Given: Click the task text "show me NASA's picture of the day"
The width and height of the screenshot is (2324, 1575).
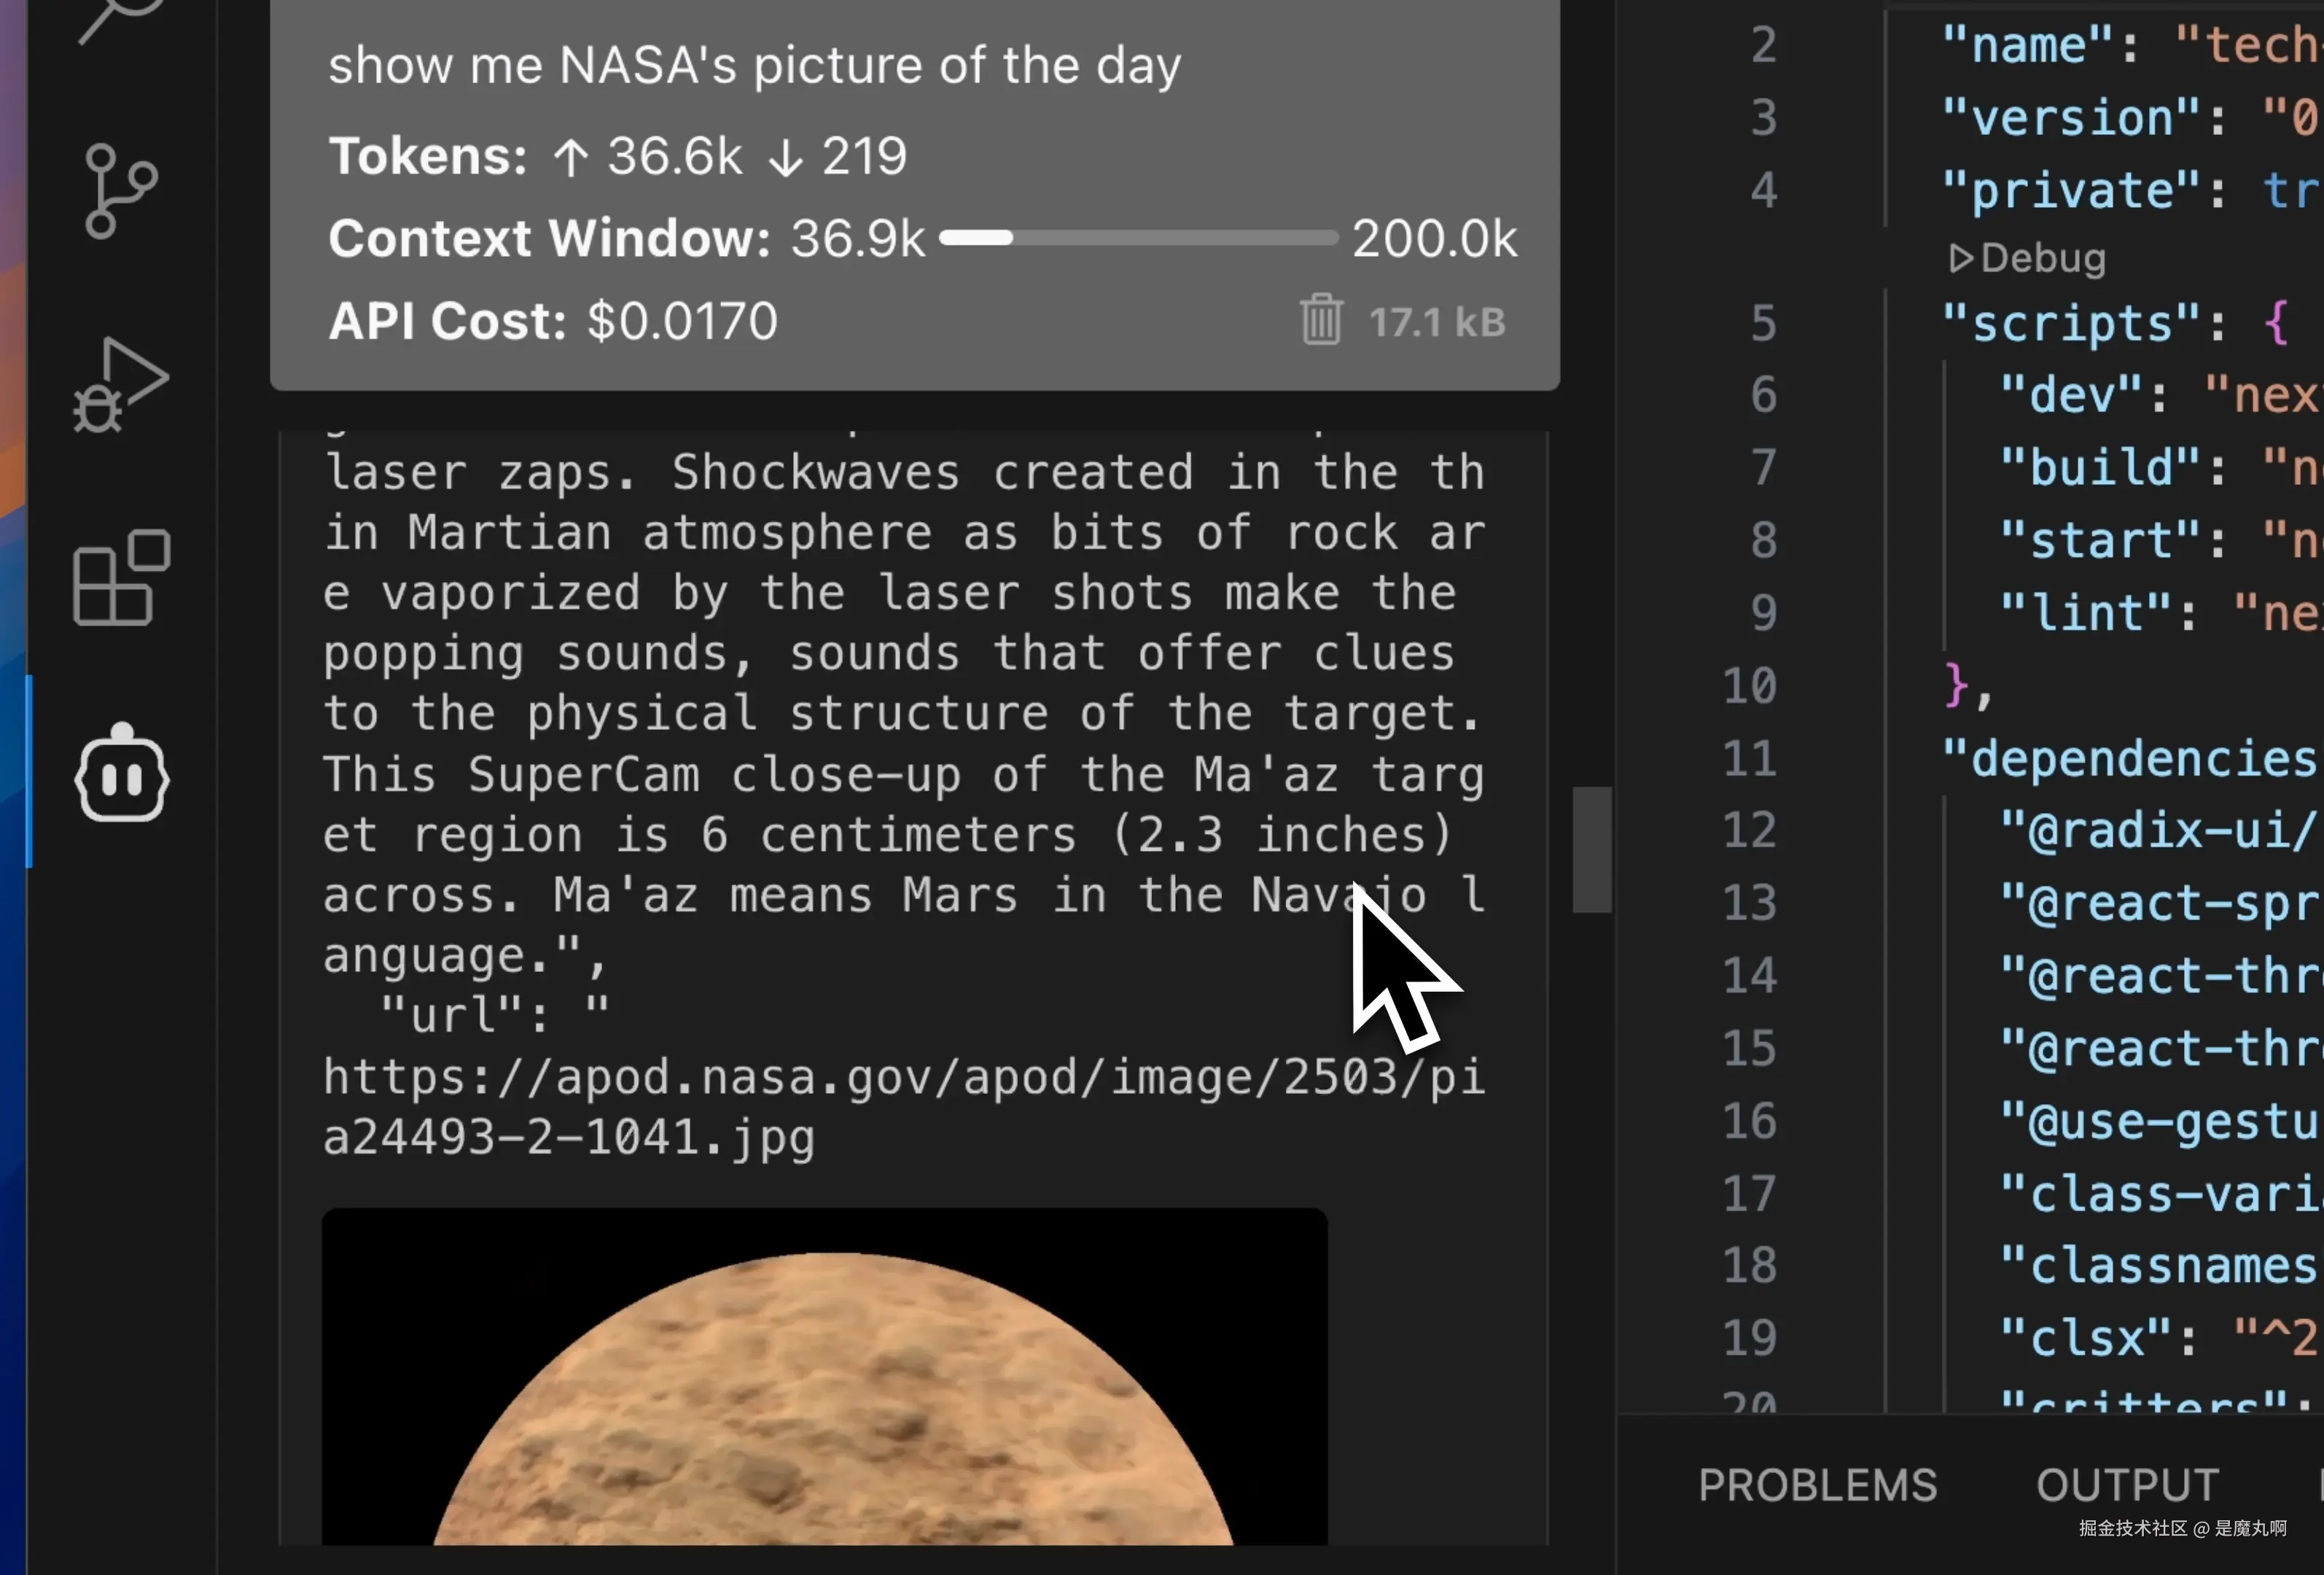Looking at the screenshot, I should (x=754, y=66).
